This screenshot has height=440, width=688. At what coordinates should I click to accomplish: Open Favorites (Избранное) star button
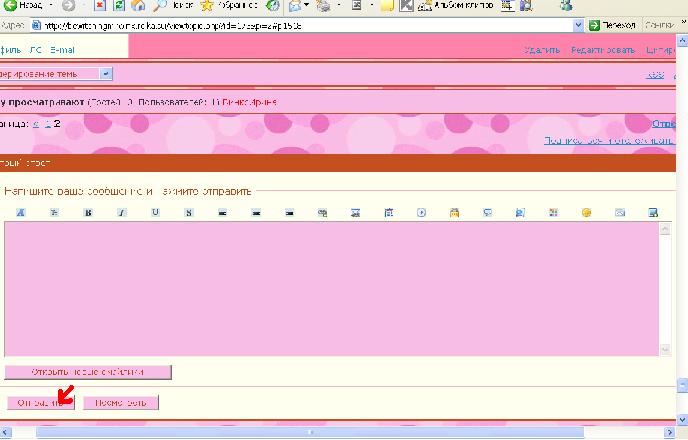pyautogui.click(x=228, y=5)
